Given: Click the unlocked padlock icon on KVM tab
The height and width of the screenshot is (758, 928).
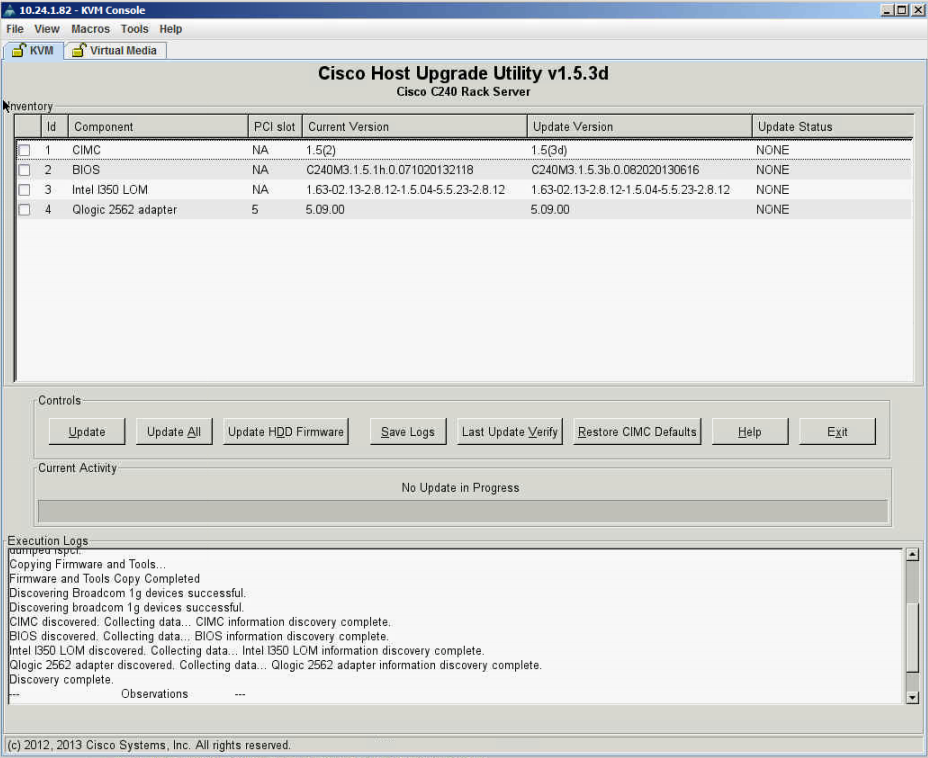Looking at the screenshot, I should [20, 50].
